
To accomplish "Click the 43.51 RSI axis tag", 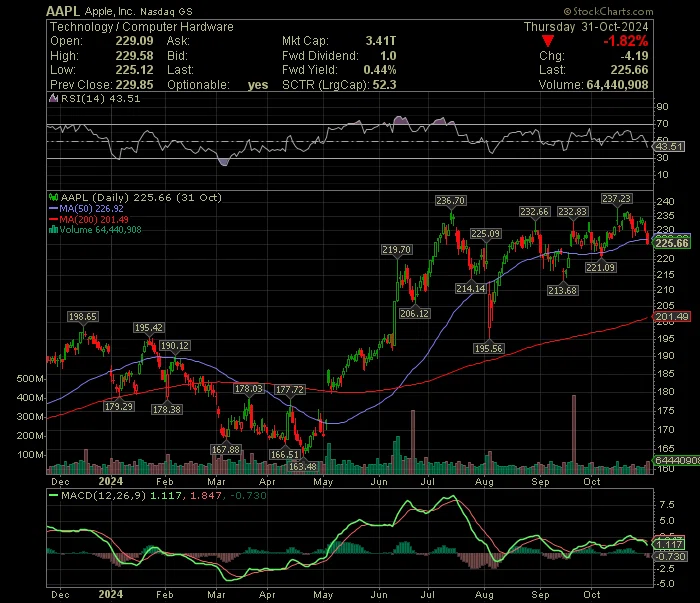I will coord(669,146).
